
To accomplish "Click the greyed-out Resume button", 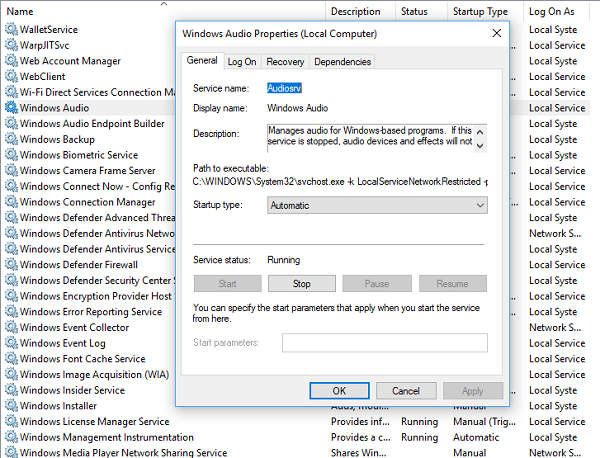I will click(x=453, y=284).
